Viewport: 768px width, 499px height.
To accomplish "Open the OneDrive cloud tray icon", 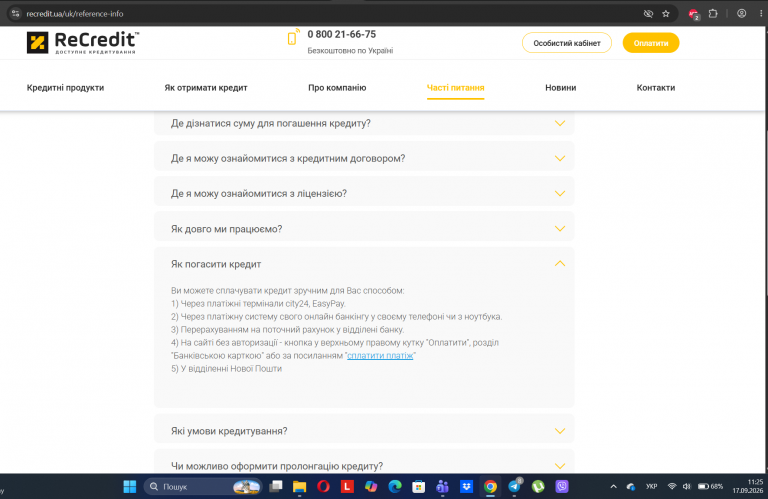I will tap(631, 486).
